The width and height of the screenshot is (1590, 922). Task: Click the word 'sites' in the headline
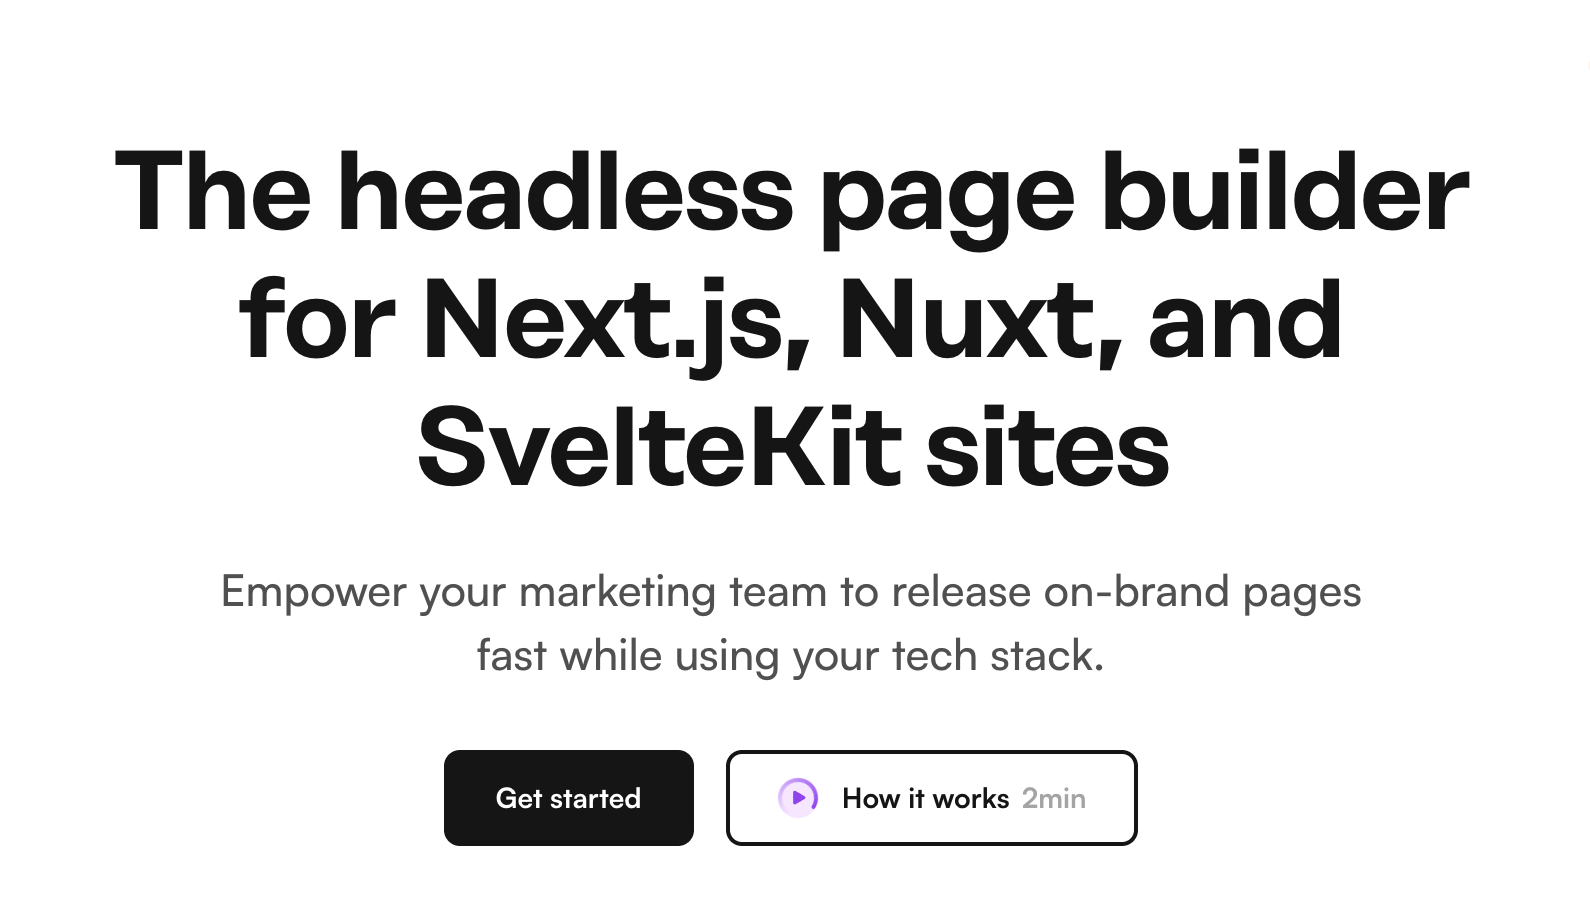[1049, 450]
